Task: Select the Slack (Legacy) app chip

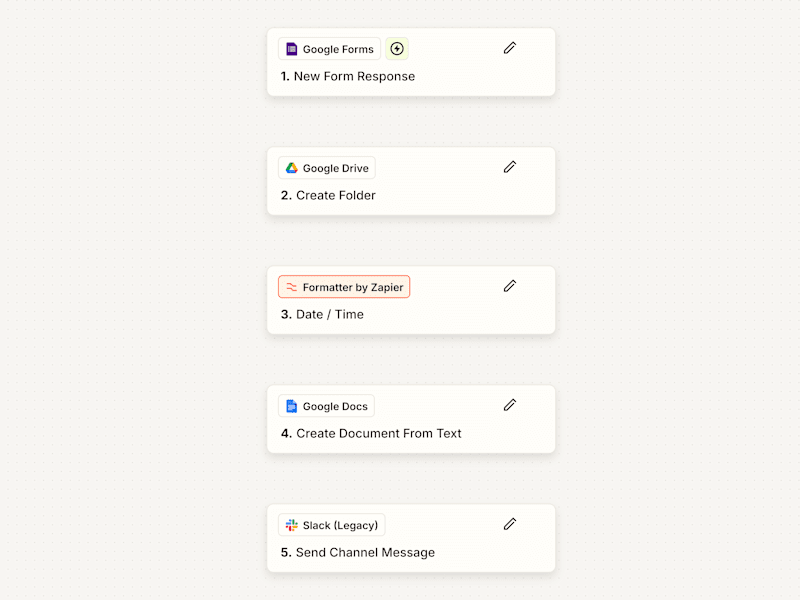Action: 332,525
